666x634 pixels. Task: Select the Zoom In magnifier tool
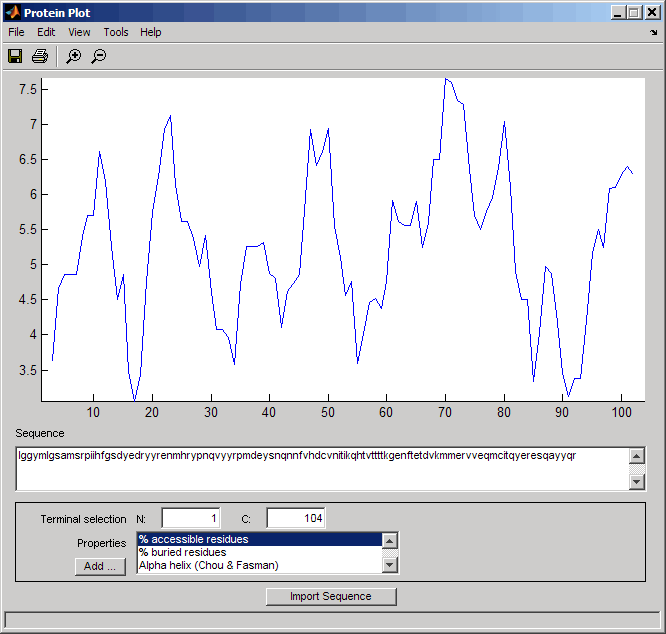tap(73, 56)
